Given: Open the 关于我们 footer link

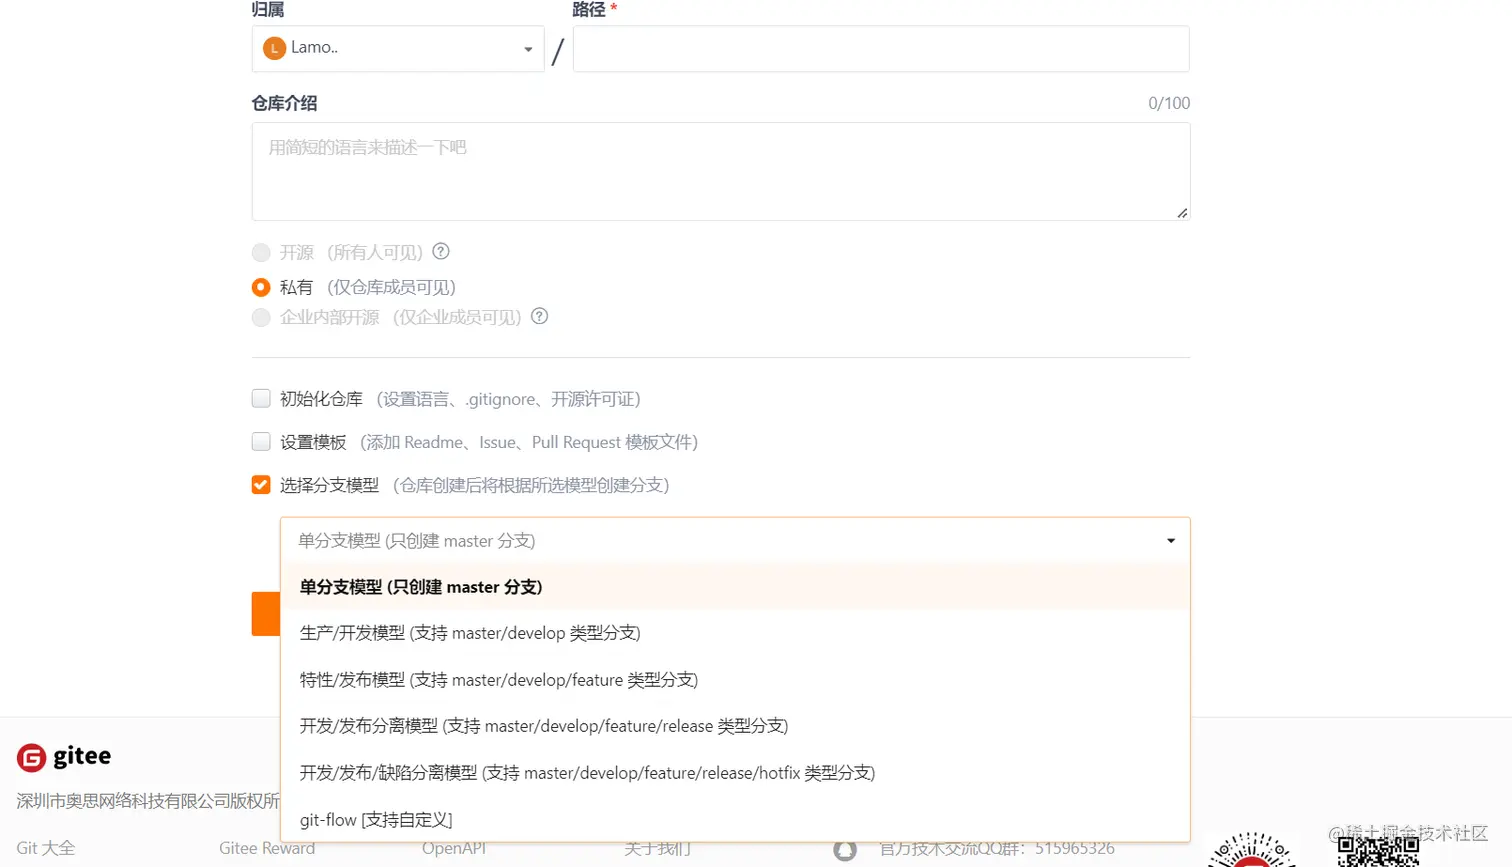Looking at the screenshot, I should pyautogui.click(x=657, y=848).
